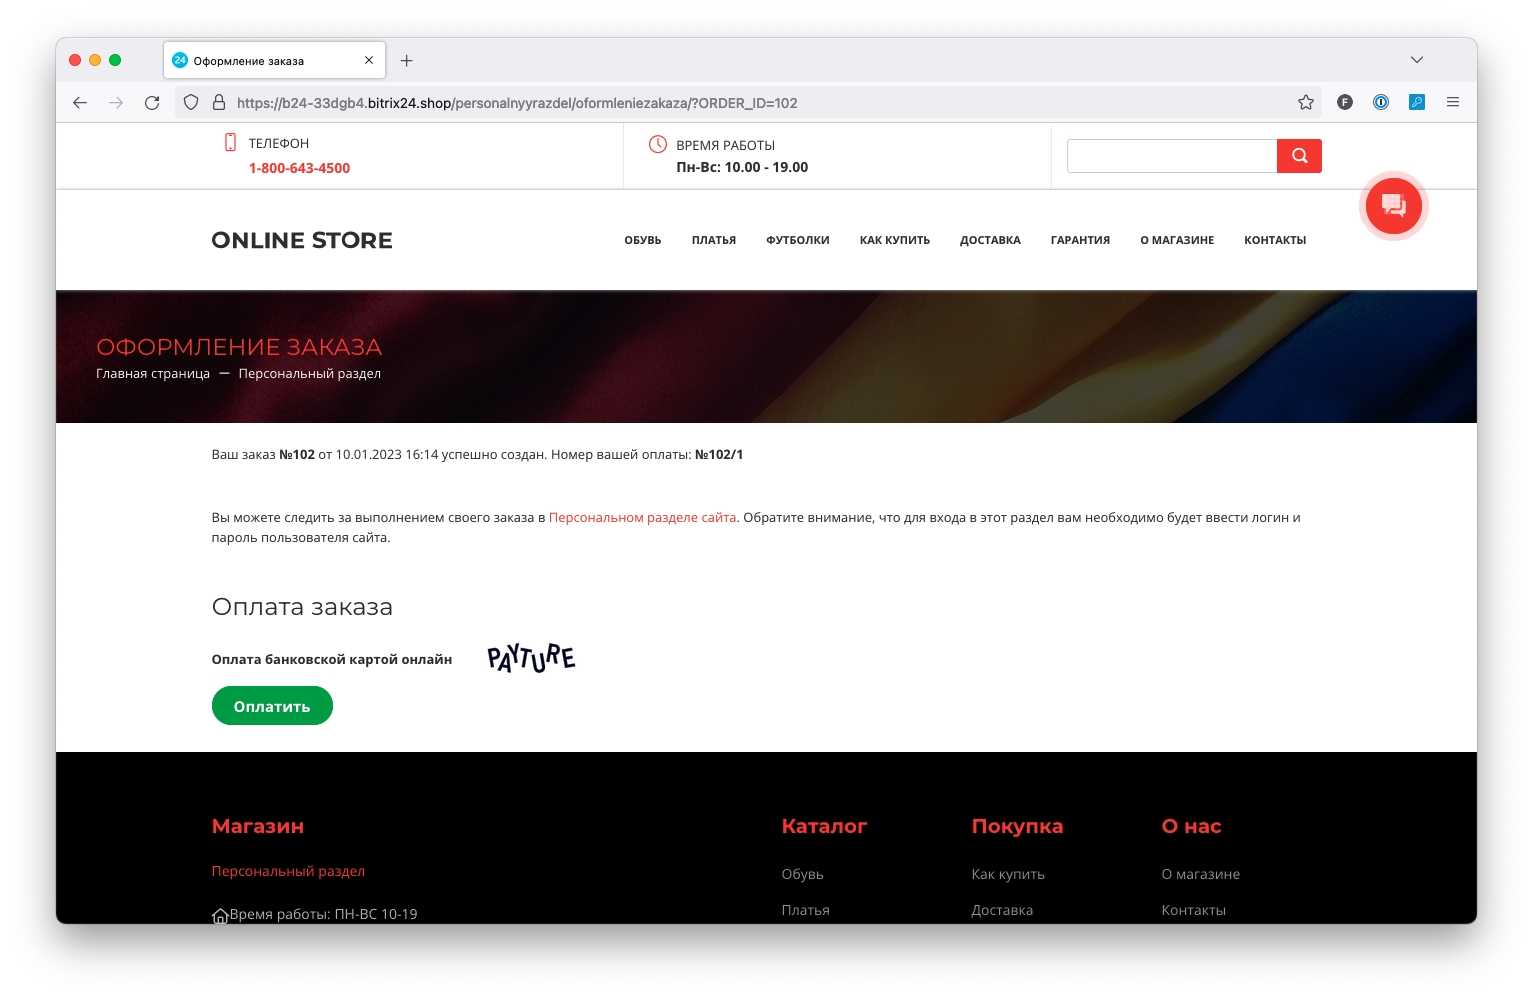Viewport: 1533px width, 998px height.
Task: Click Время работы: ПН-ВС 10-19 text
Action: pyautogui.click(x=323, y=914)
